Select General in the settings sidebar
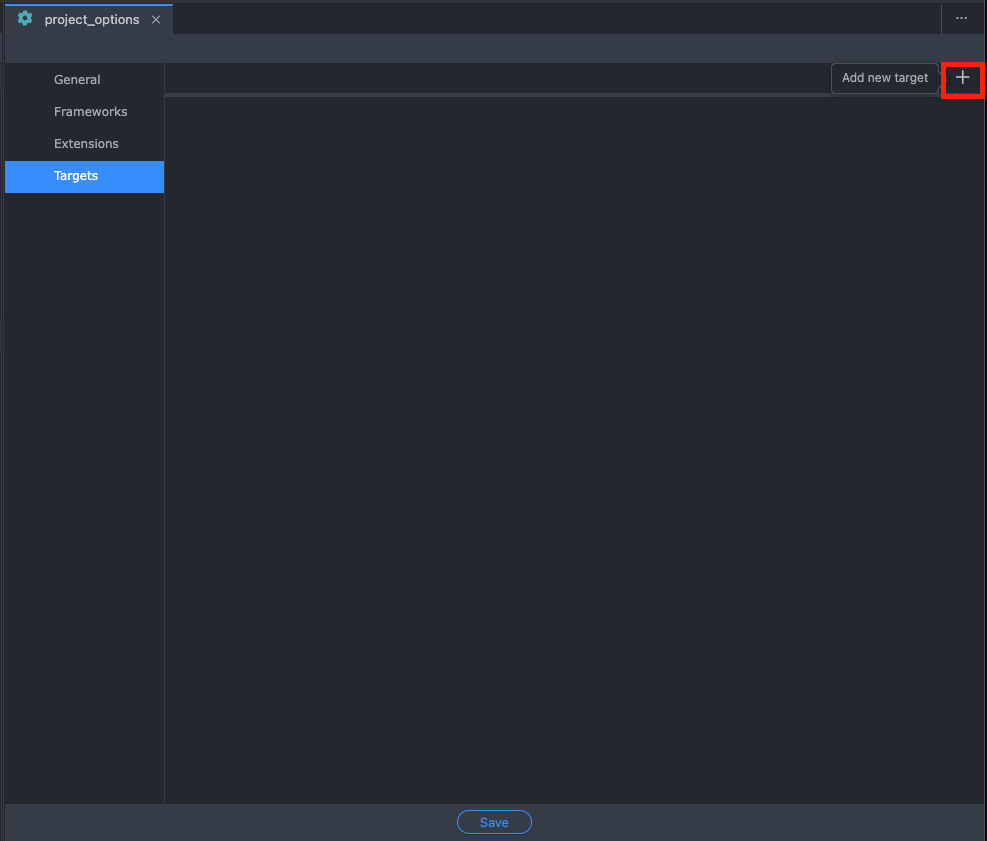The image size is (987, 841). point(77,79)
